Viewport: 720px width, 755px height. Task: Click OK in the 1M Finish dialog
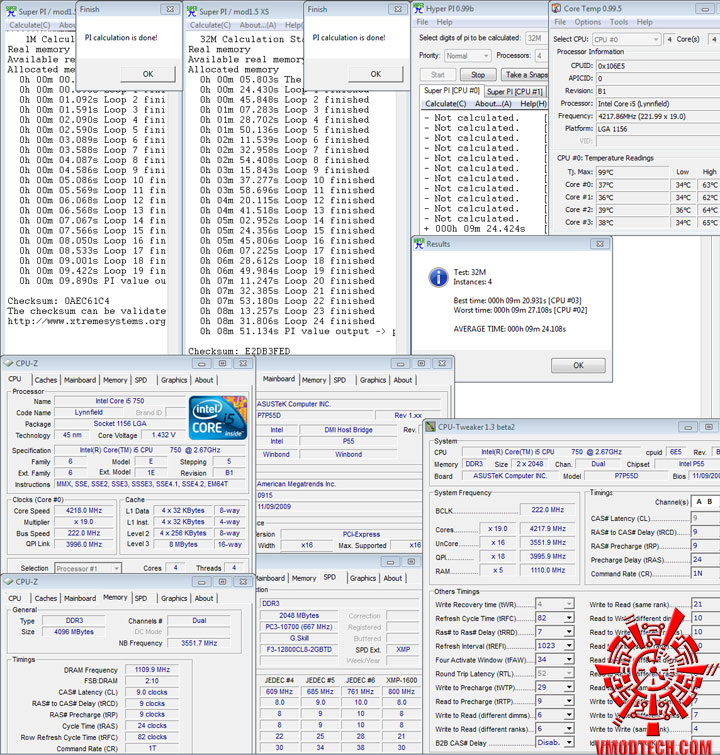pos(147,74)
